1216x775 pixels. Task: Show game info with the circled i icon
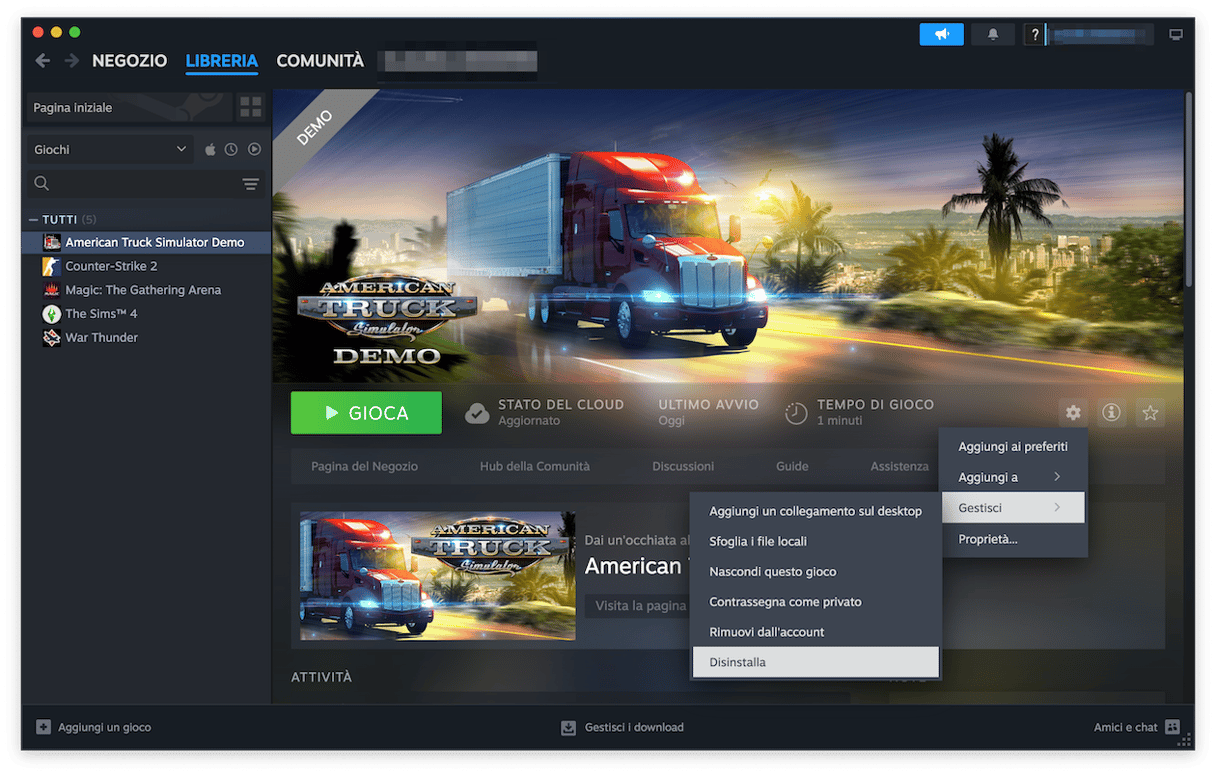pyautogui.click(x=1110, y=412)
